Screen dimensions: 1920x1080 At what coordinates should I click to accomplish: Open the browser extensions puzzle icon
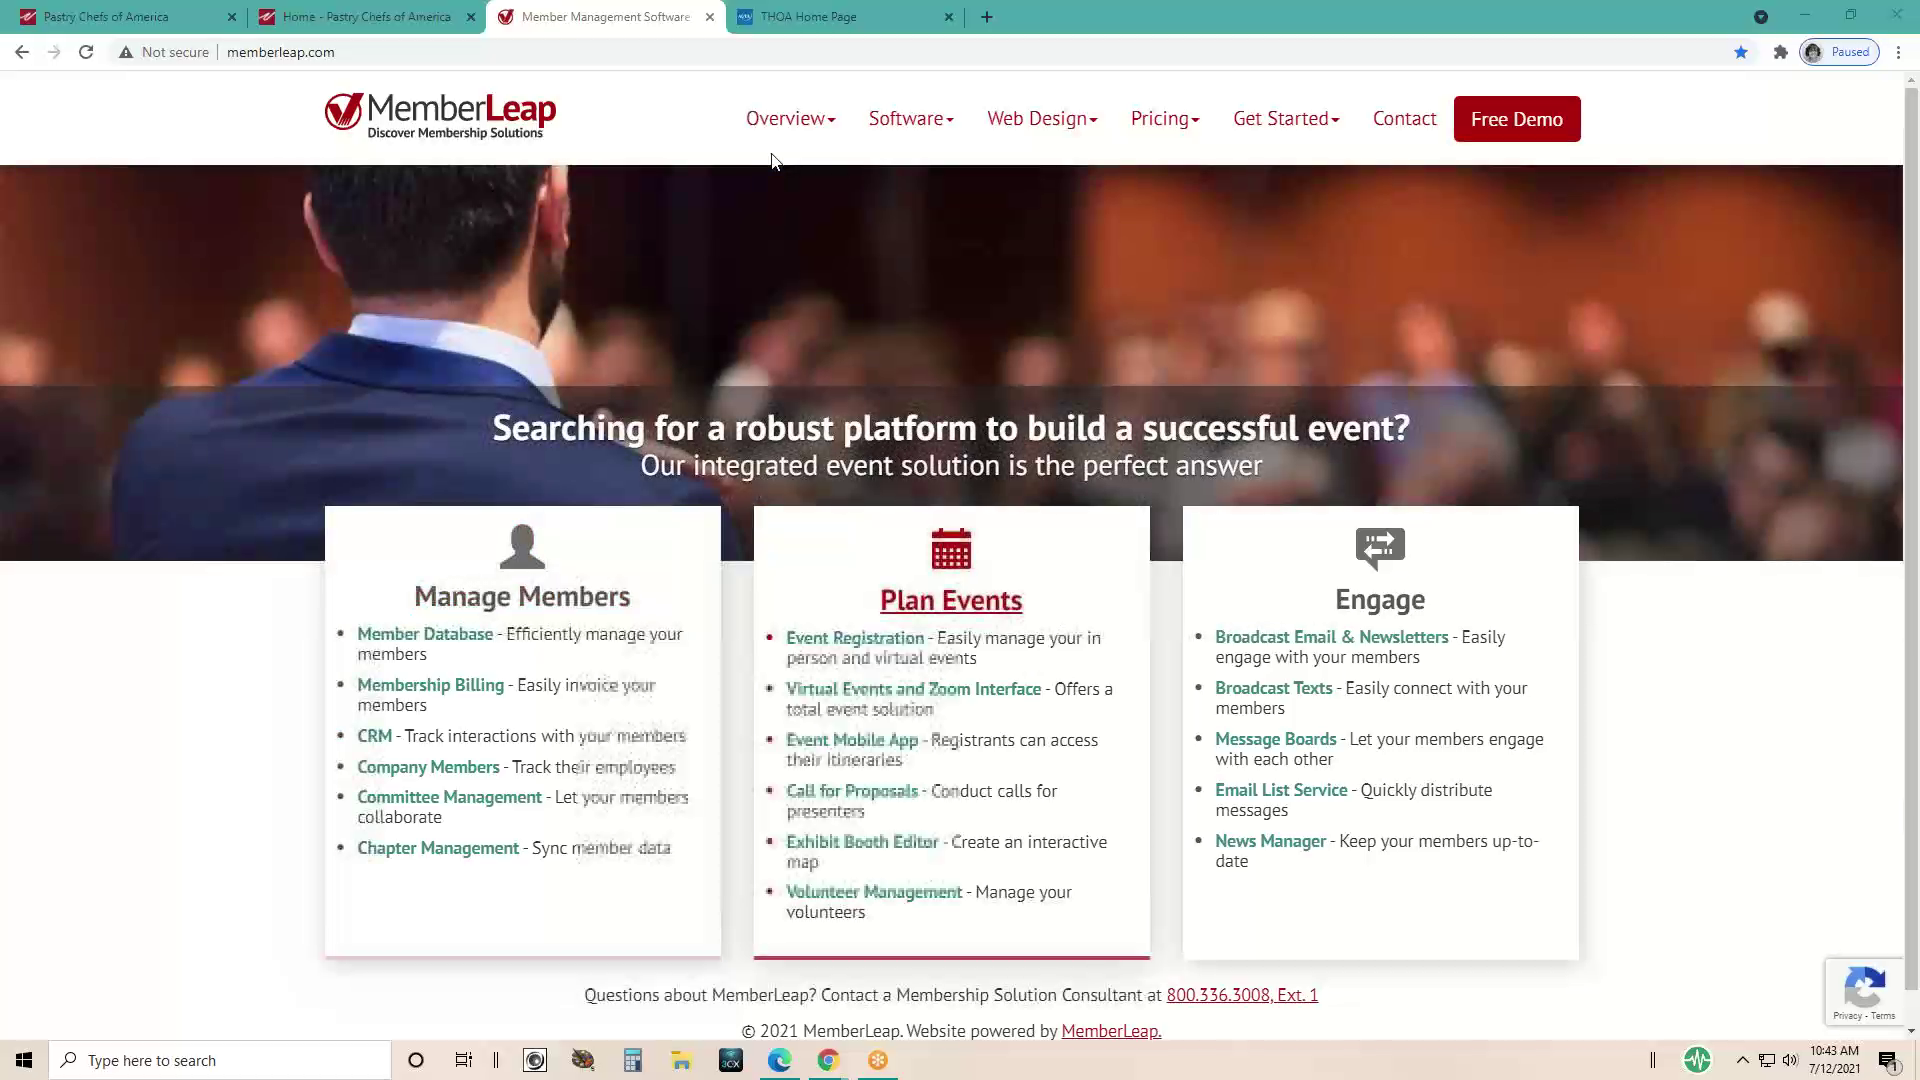[1780, 52]
